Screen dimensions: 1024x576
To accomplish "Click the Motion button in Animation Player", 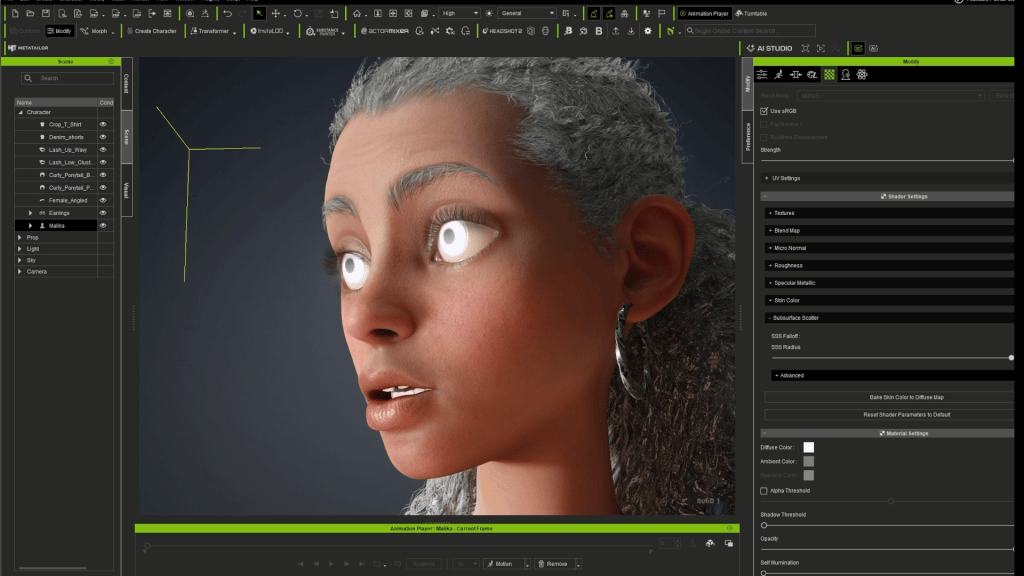I will (x=503, y=564).
